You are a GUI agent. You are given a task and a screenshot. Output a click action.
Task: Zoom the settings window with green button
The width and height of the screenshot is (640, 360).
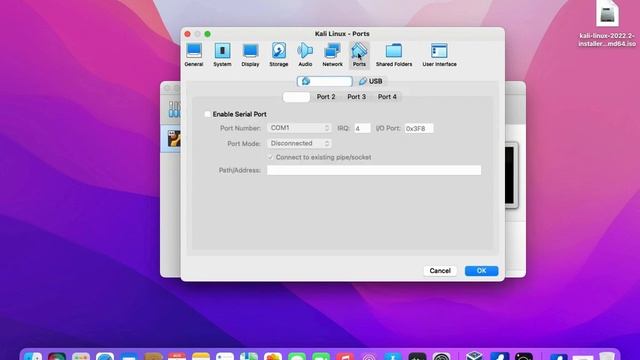coord(207,34)
